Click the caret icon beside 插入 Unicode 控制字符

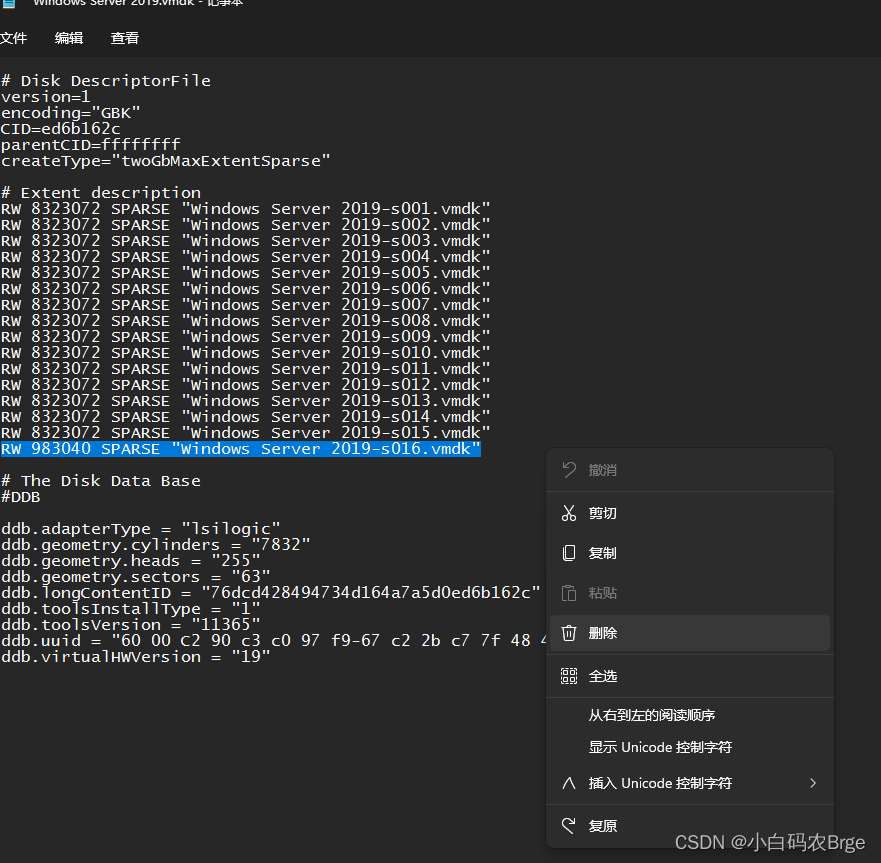click(569, 783)
